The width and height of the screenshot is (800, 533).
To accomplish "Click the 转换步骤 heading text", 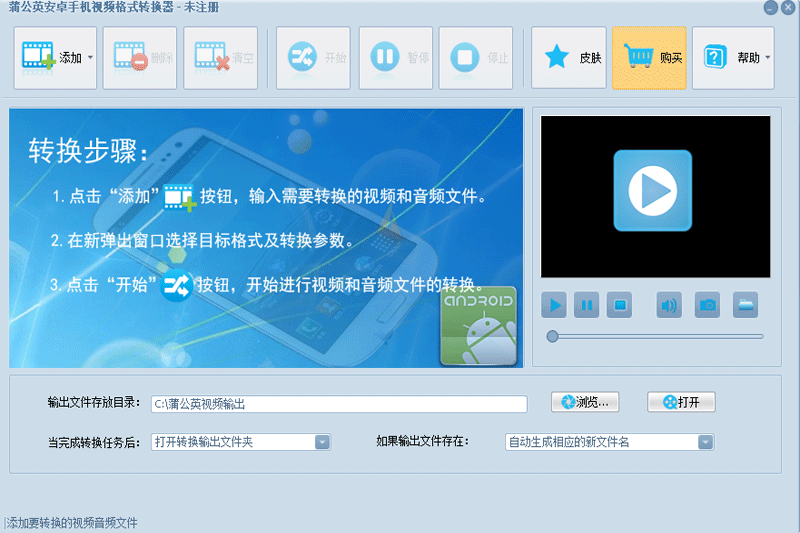I will (x=88, y=151).
